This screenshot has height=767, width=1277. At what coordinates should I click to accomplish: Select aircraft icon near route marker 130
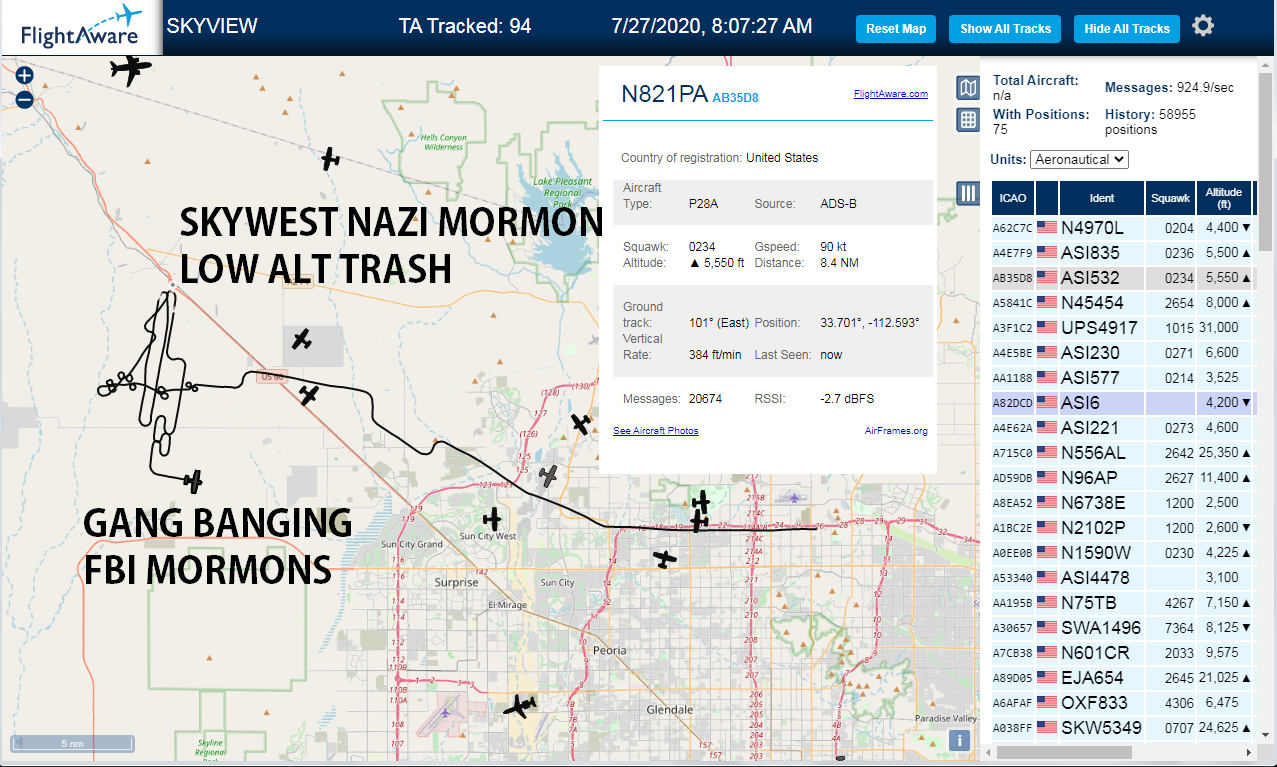click(x=581, y=424)
